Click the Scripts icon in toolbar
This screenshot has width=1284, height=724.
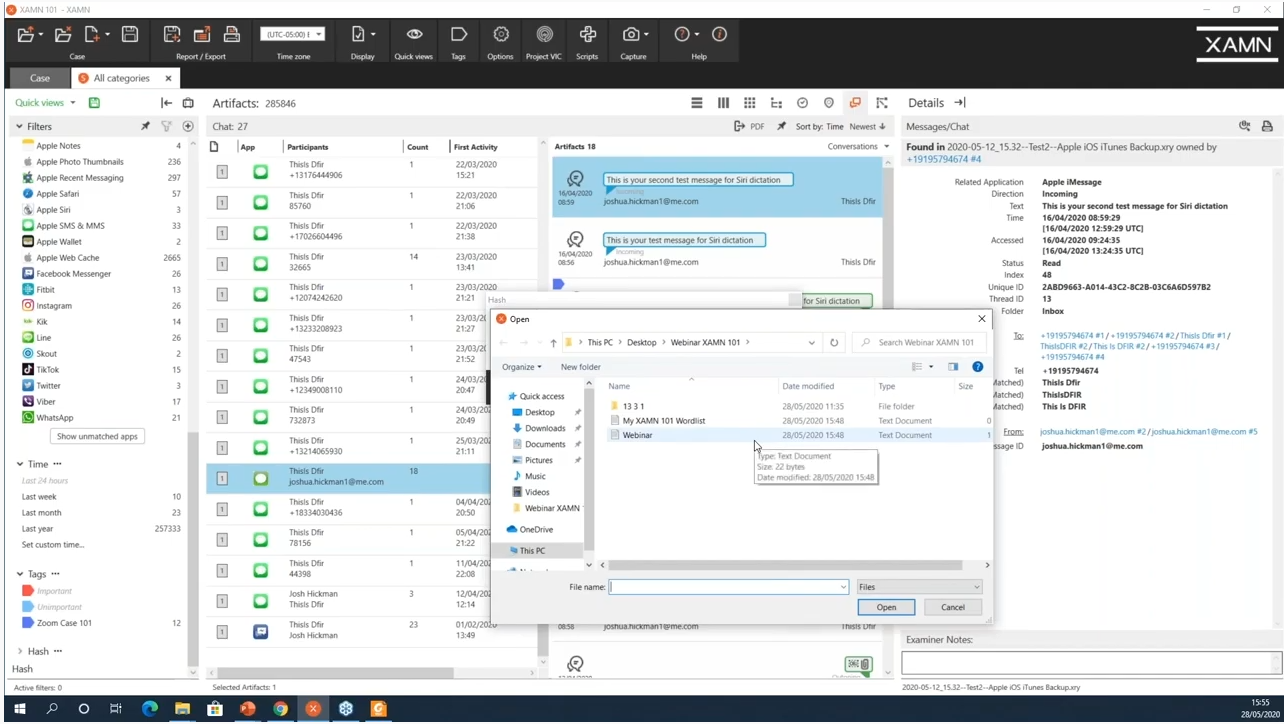(587, 35)
